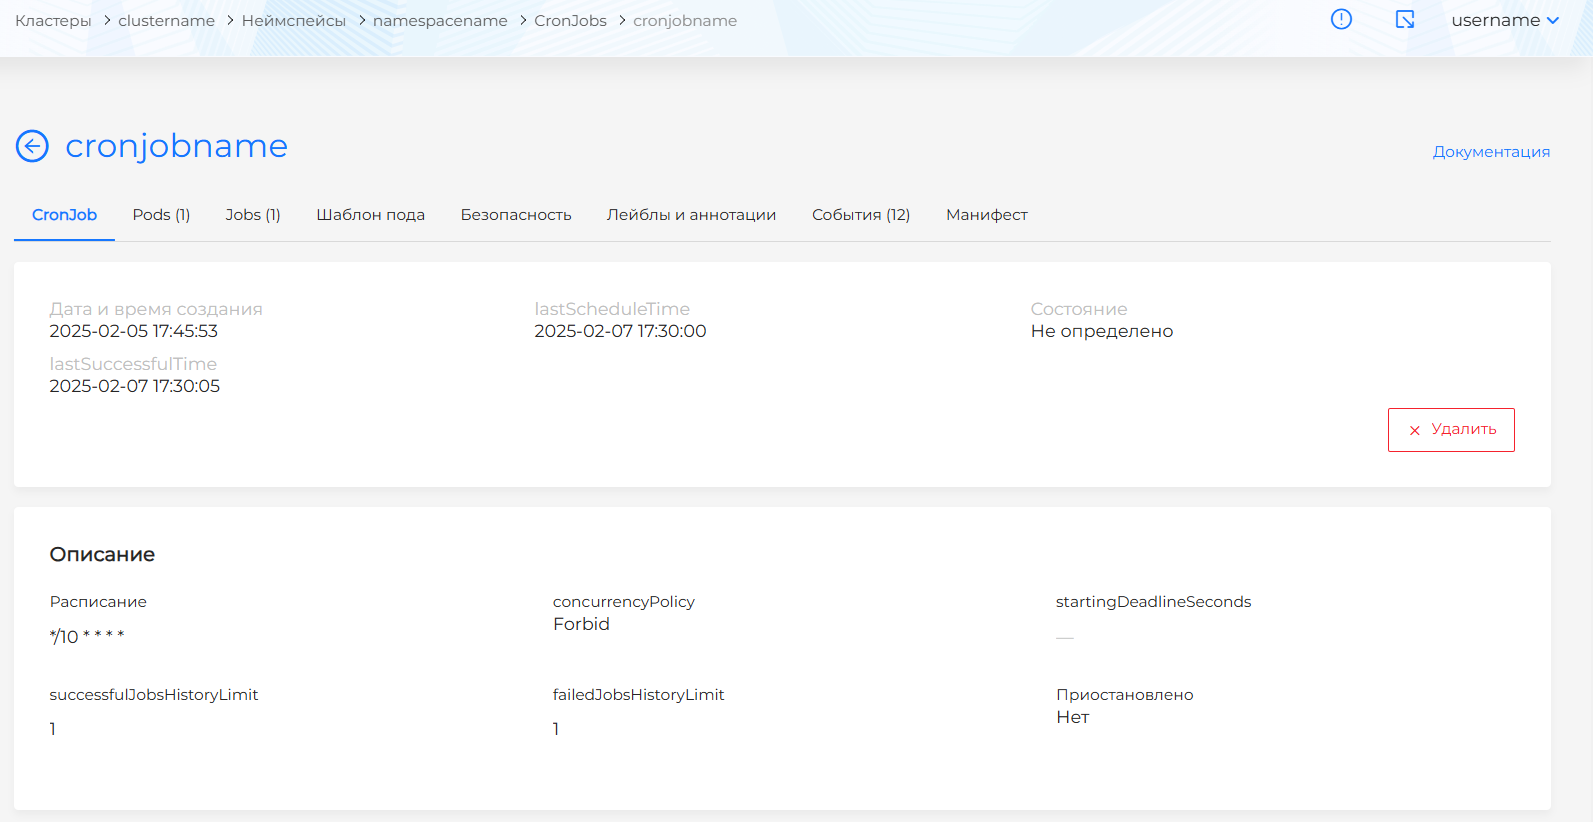Return to CronJobs list via breadcrumb
This screenshot has width=1593, height=822.
click(570, 21)
